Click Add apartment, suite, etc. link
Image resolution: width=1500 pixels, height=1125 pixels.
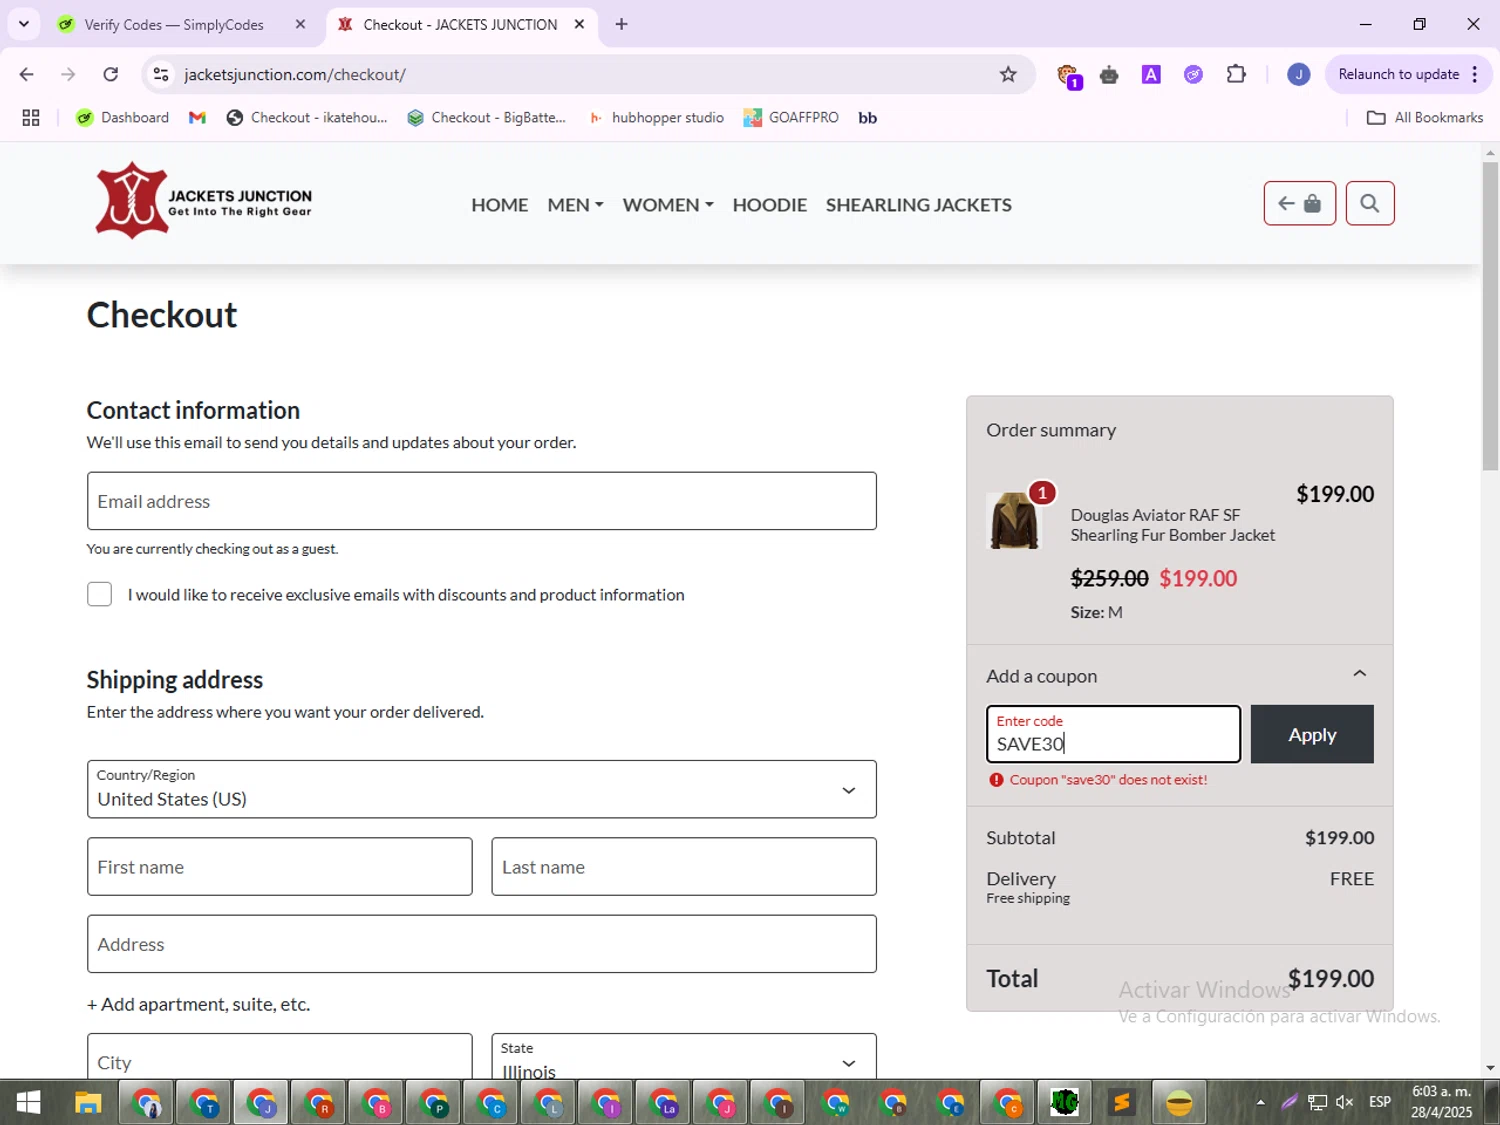(198, 1004)
